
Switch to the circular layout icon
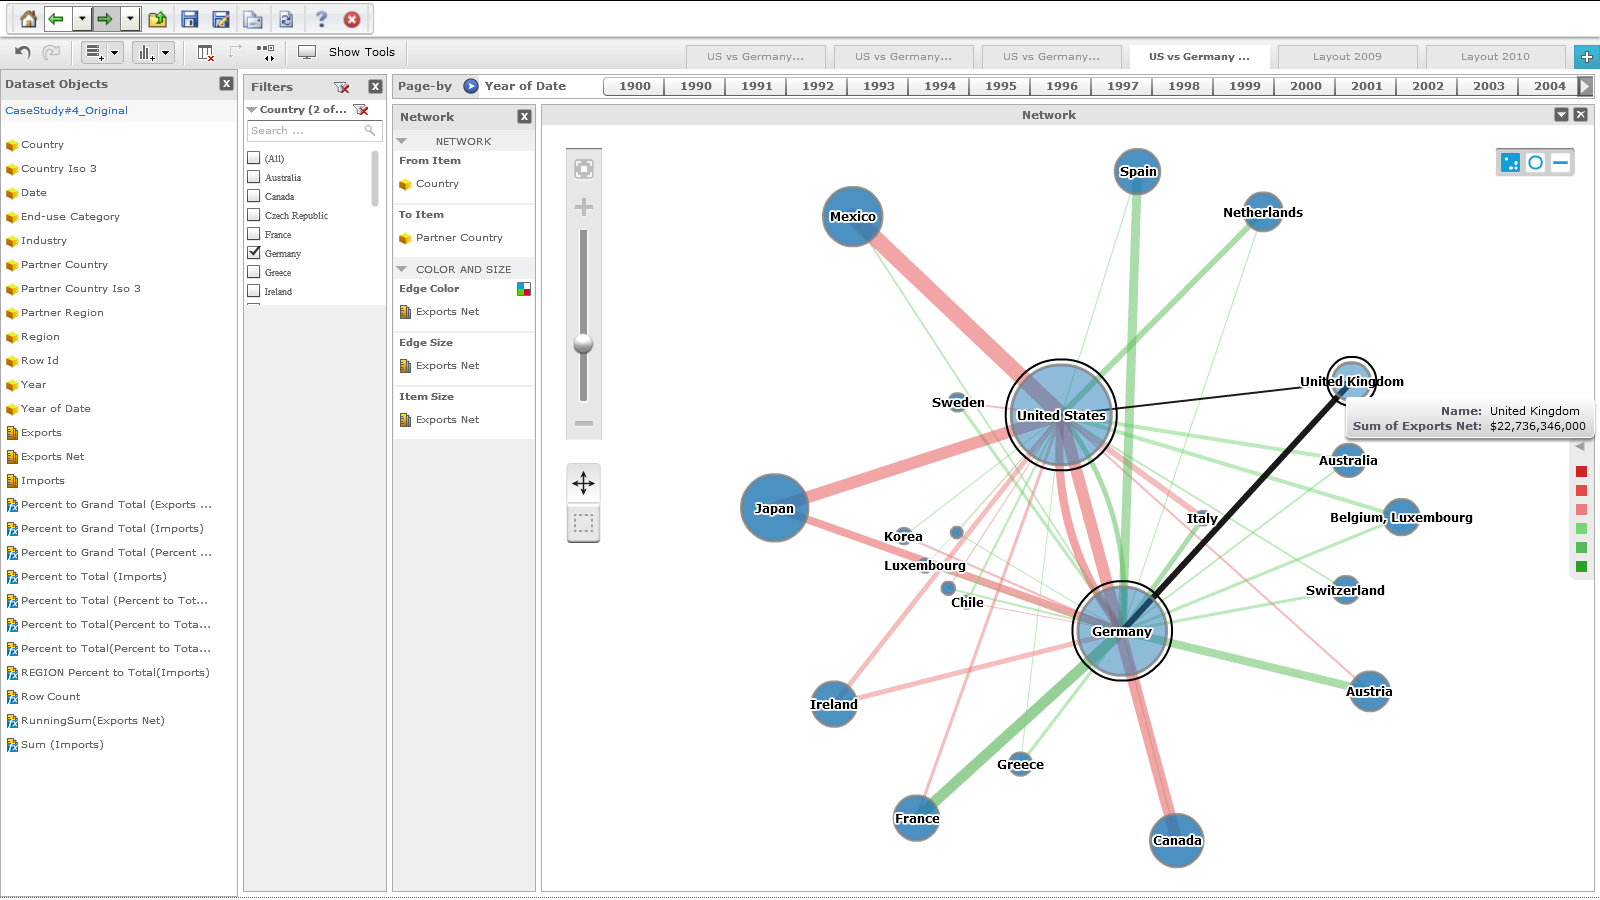coord(1535,162)
